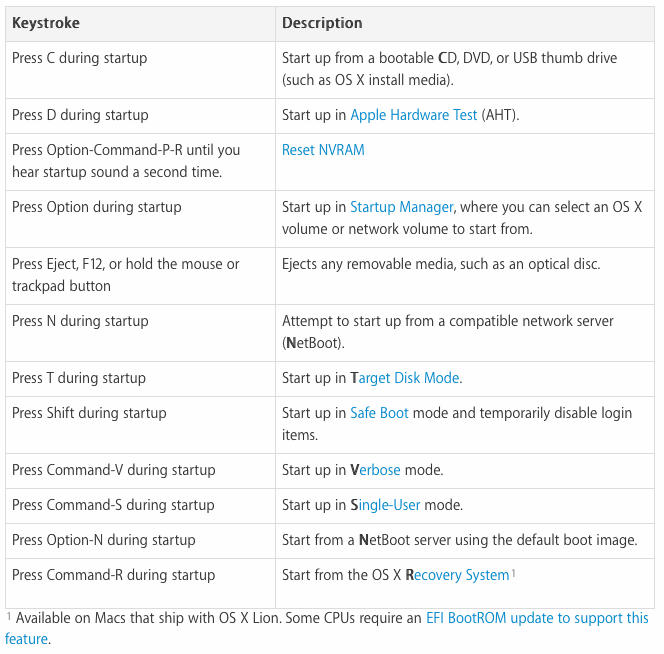Click the "Press N during startup" cell
The image size is (664, 654).
80,321
